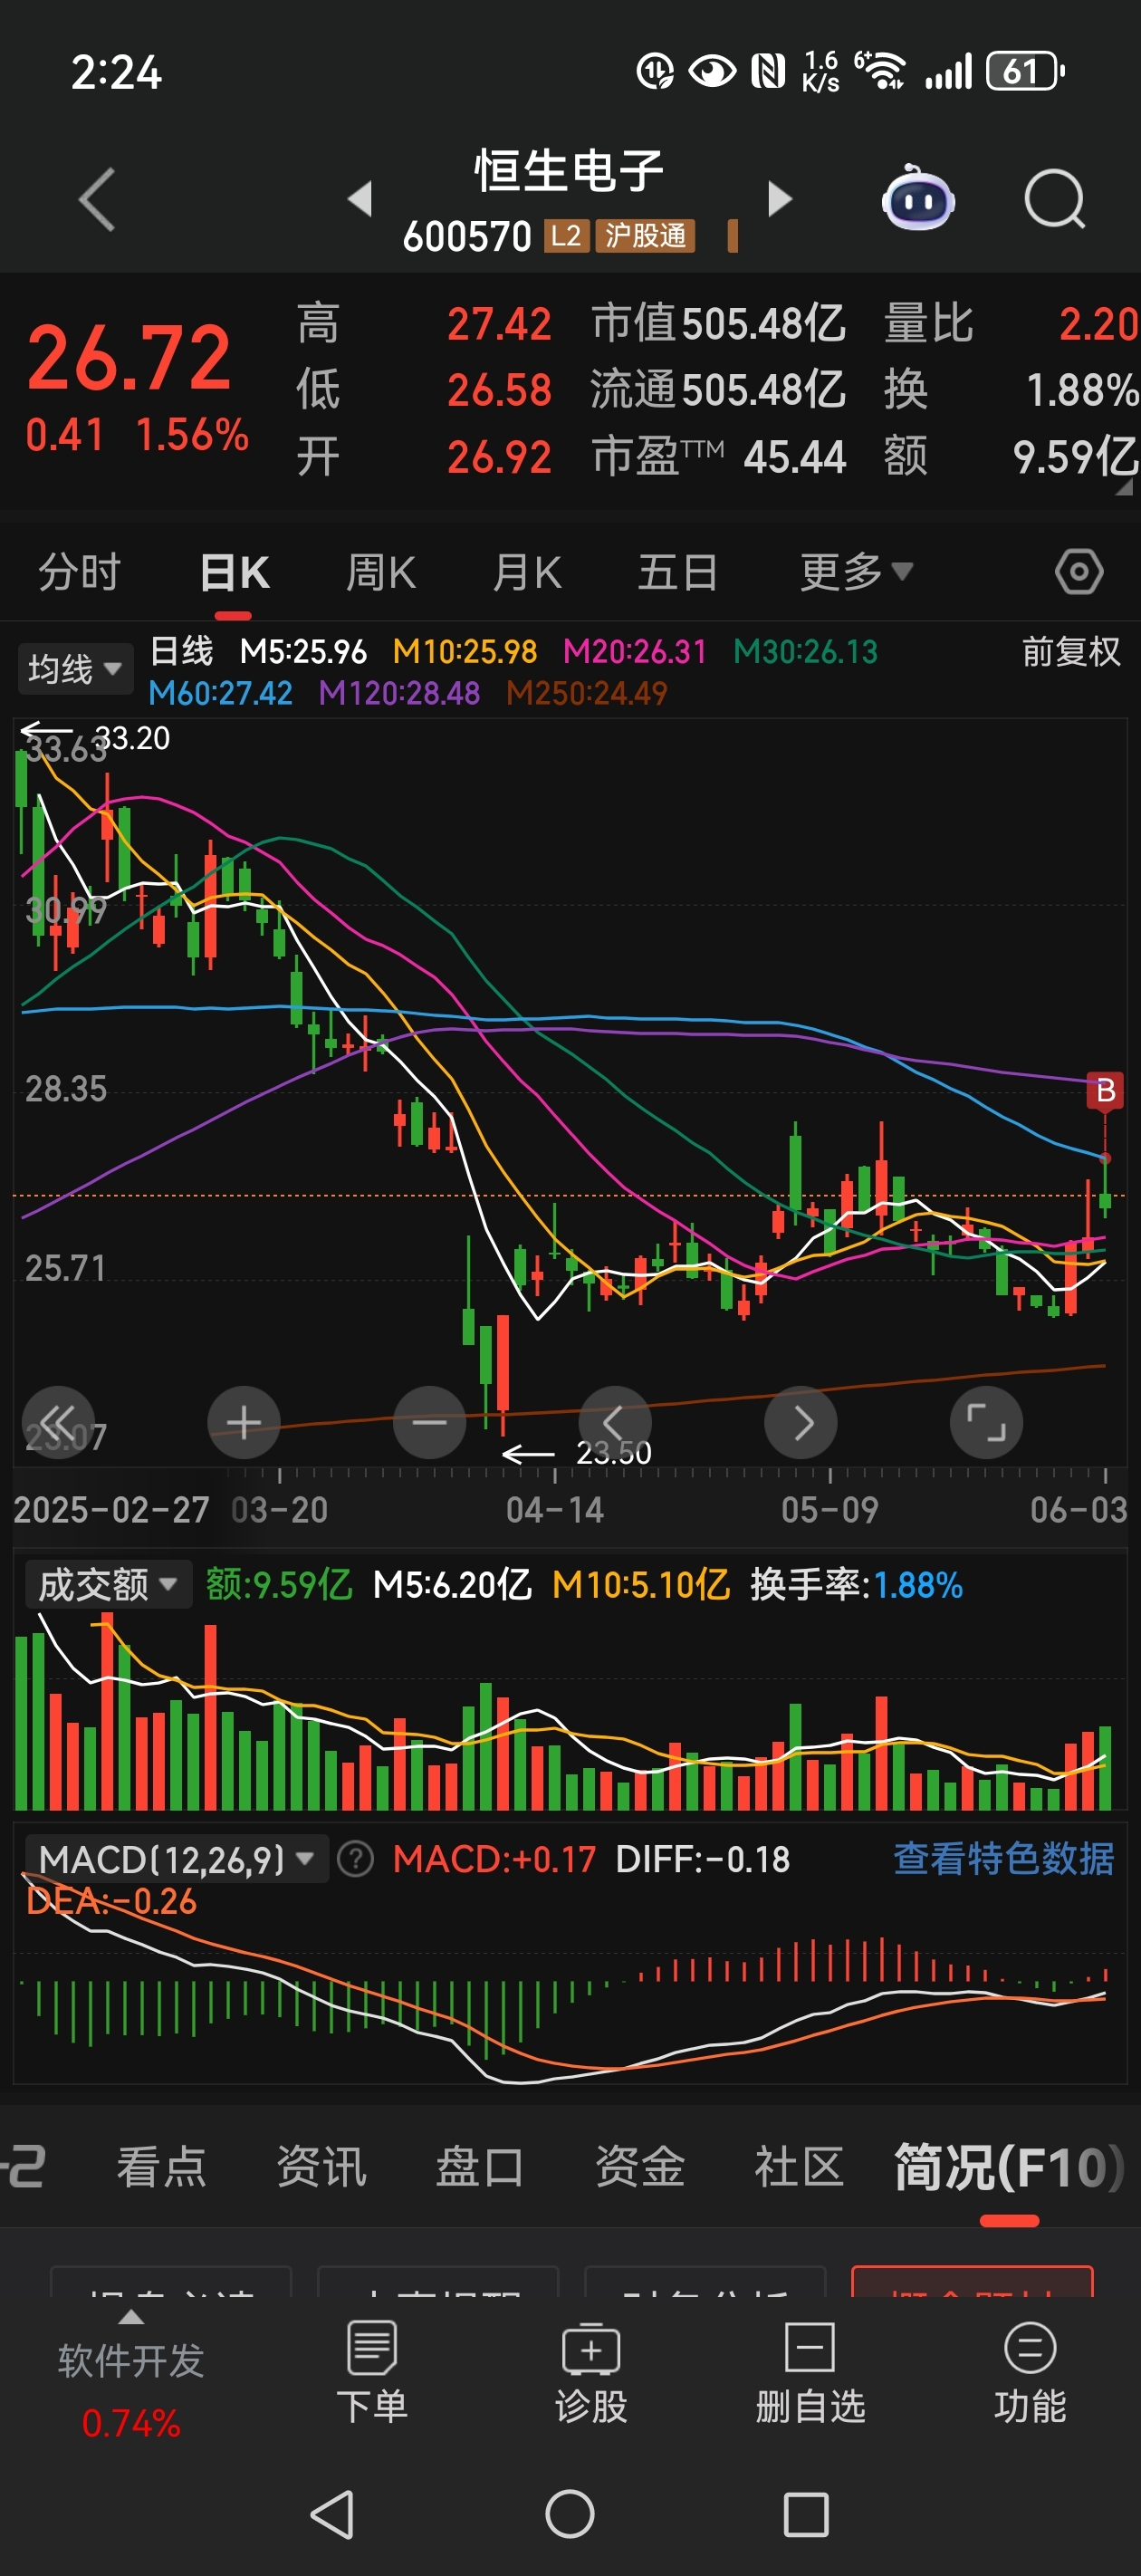Open 诊股 stock diagnosis
Screen dimensions: 1141x2576
[x=591, y=2374]
